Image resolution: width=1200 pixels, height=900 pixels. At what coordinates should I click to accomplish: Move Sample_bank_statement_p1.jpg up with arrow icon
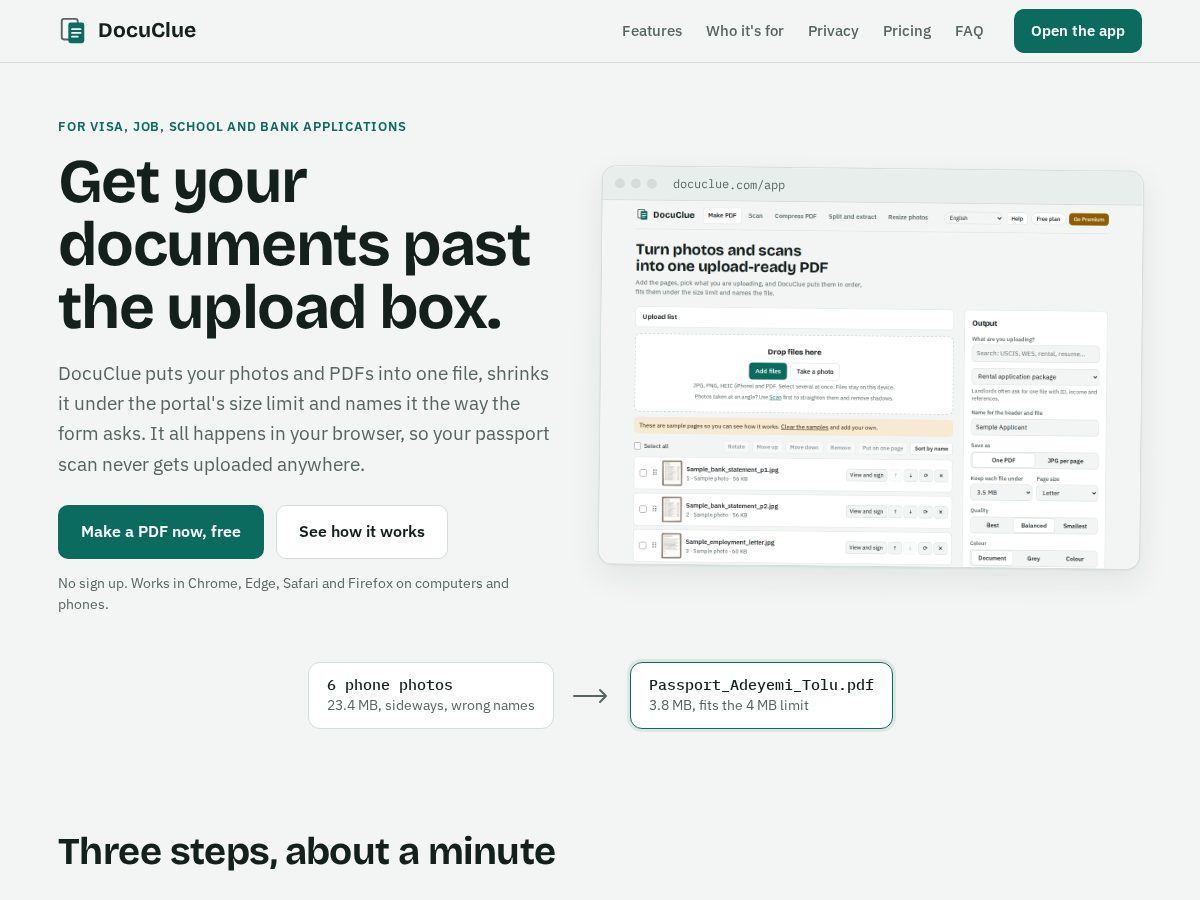tap(895, 476)
